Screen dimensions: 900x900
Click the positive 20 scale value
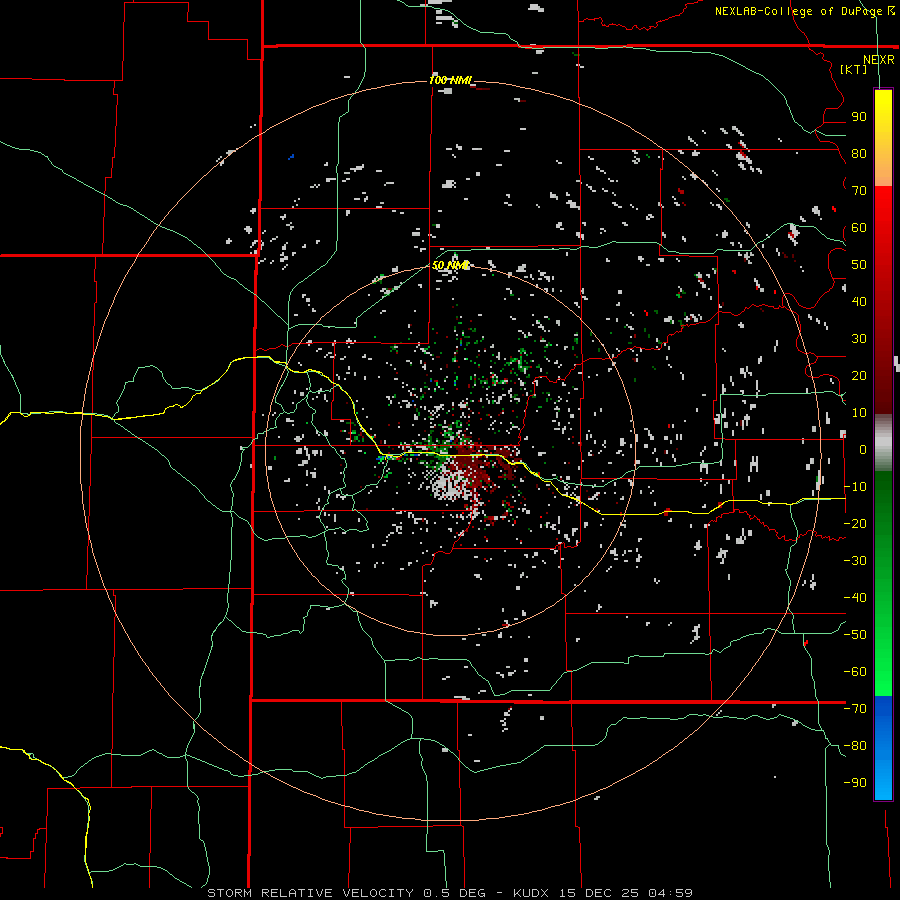pos(859,376)
